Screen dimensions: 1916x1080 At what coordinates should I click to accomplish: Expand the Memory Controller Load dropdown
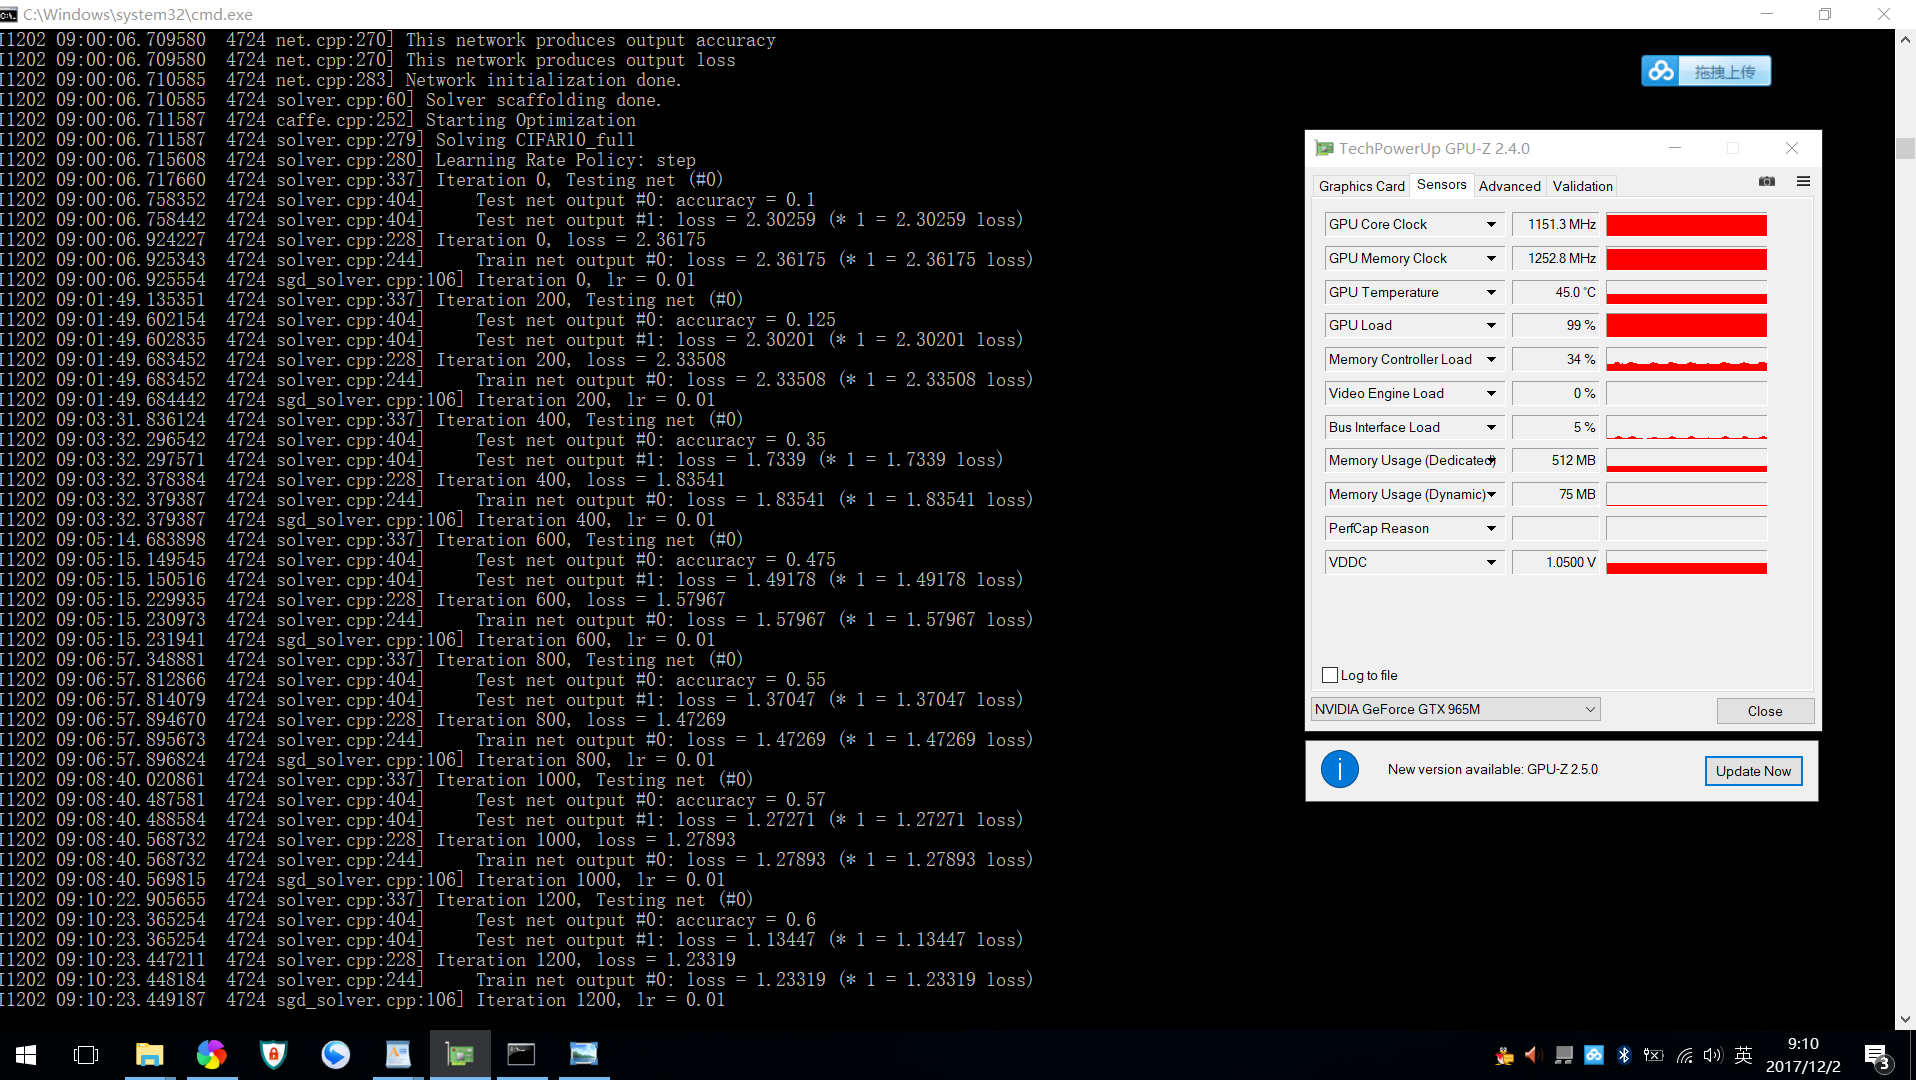[1491, 360]
